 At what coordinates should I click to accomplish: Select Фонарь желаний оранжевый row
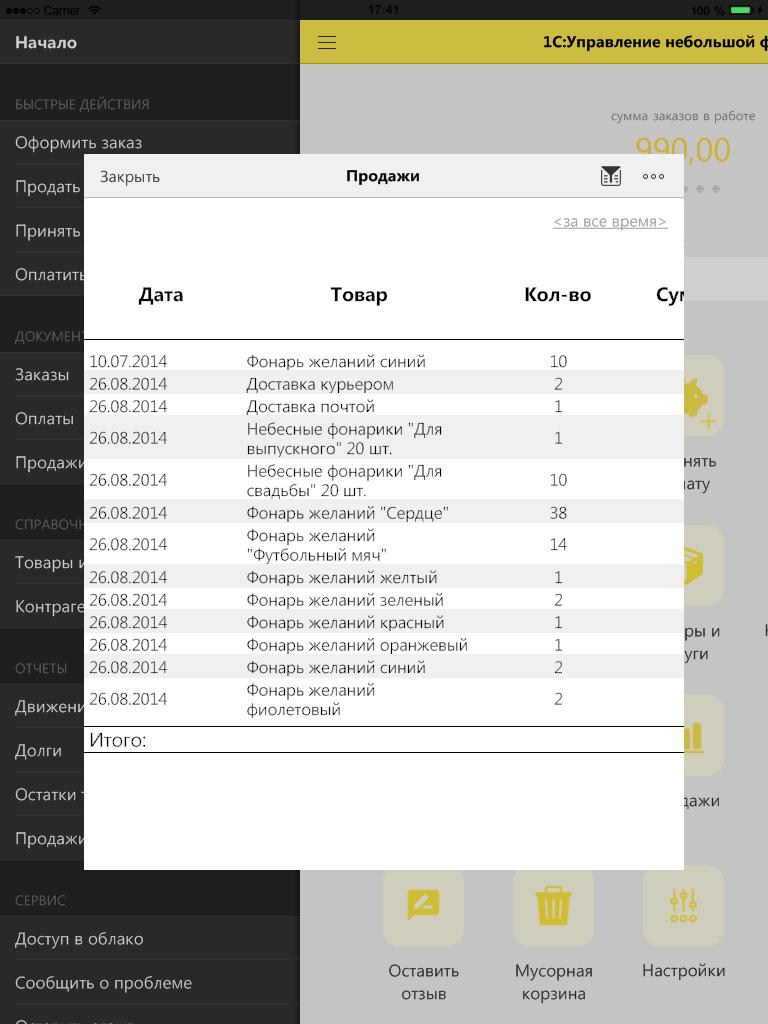tap(384, 645)
